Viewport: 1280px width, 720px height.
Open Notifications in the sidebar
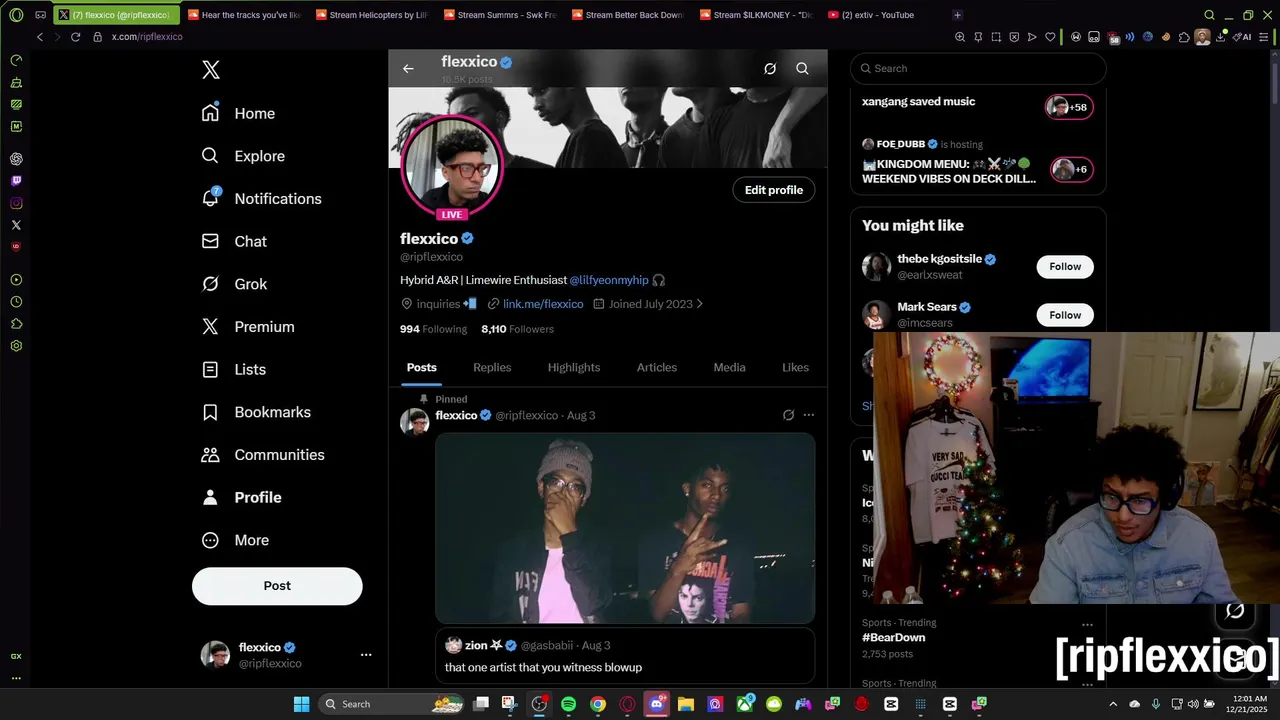(x=261, y=198)
